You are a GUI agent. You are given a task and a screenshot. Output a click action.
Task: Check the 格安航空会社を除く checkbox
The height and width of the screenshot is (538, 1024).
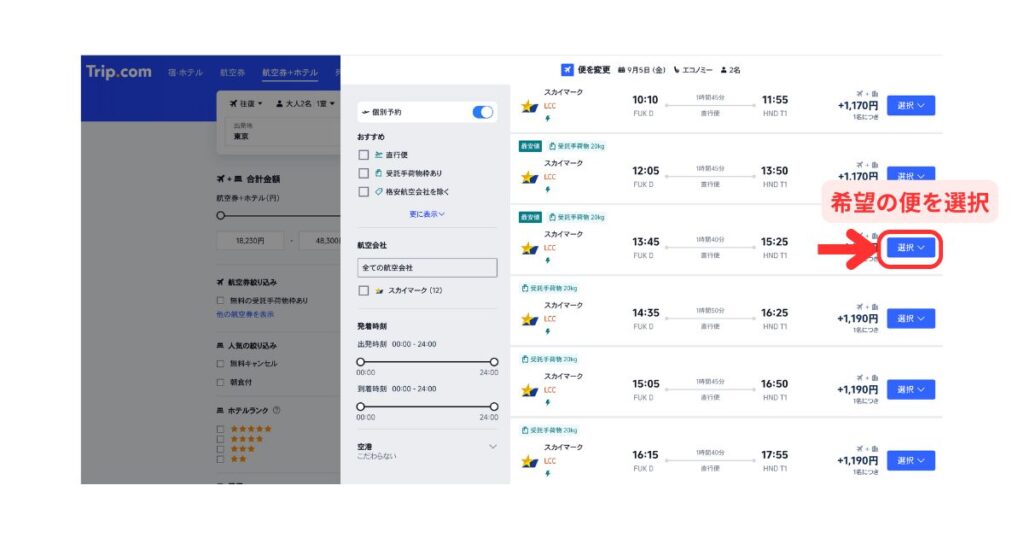364,192
